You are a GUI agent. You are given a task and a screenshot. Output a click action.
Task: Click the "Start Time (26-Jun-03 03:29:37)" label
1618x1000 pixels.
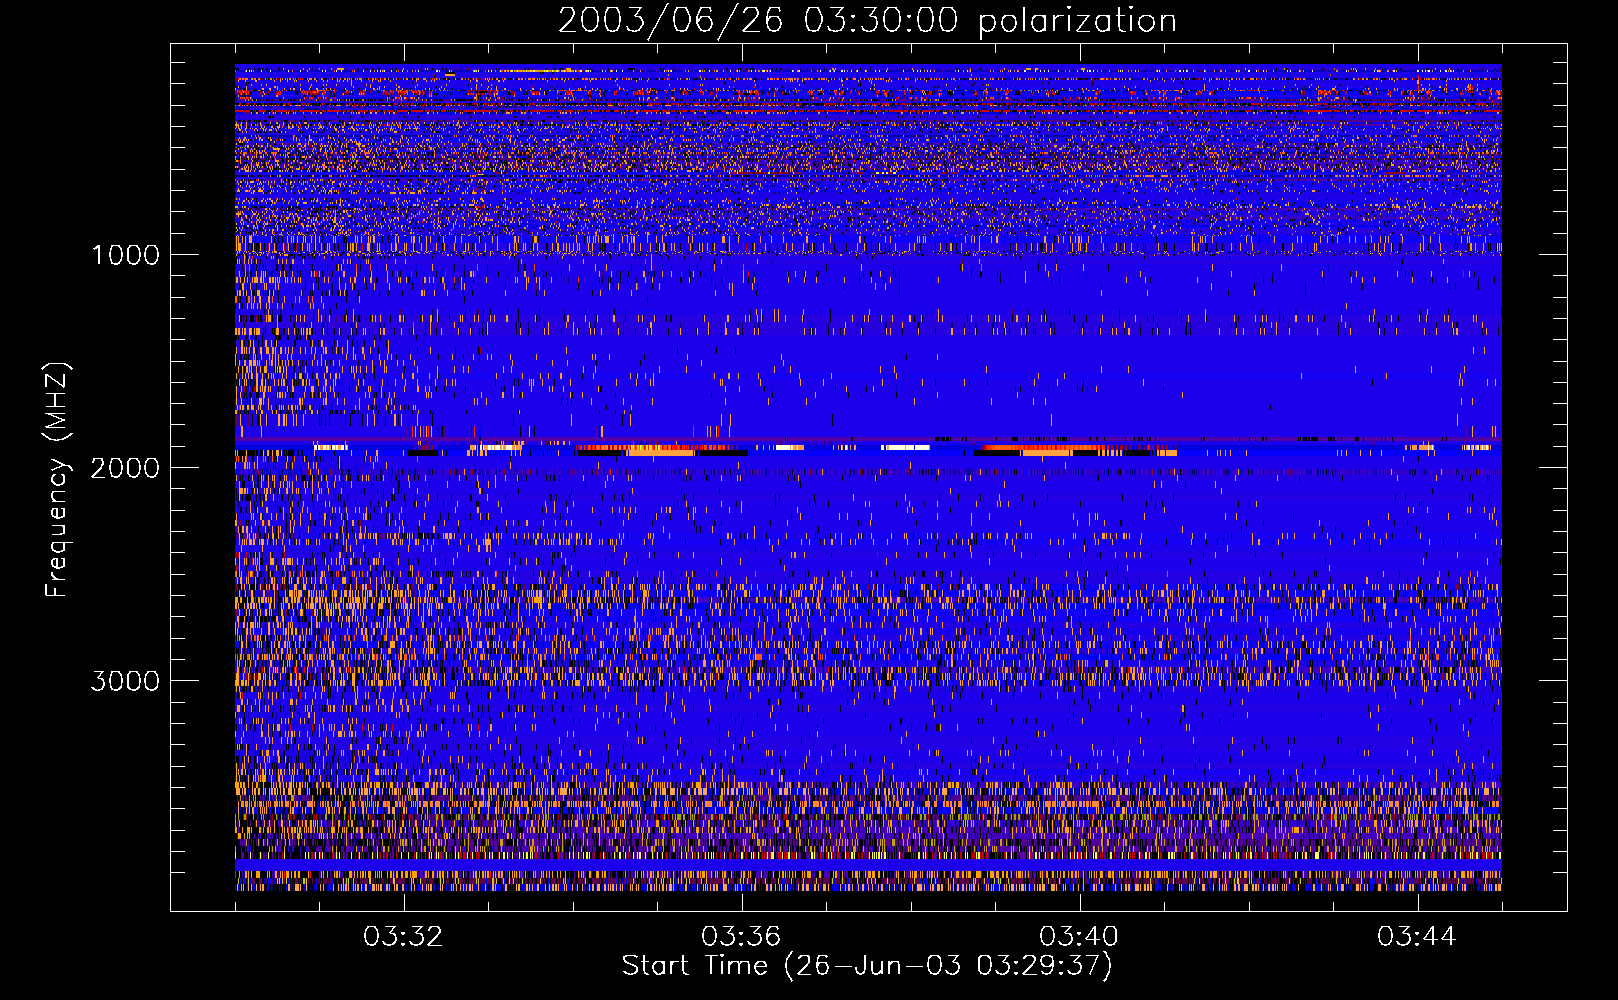click(867, 966)
